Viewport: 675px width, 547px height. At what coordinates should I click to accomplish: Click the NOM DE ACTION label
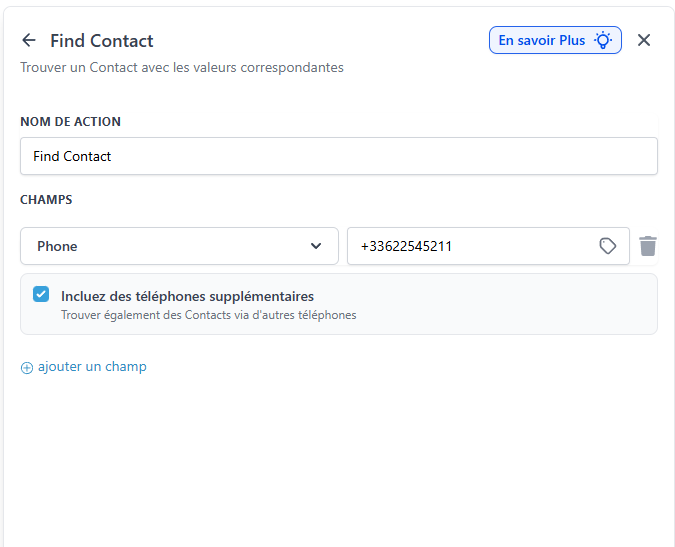pos(70,122)
